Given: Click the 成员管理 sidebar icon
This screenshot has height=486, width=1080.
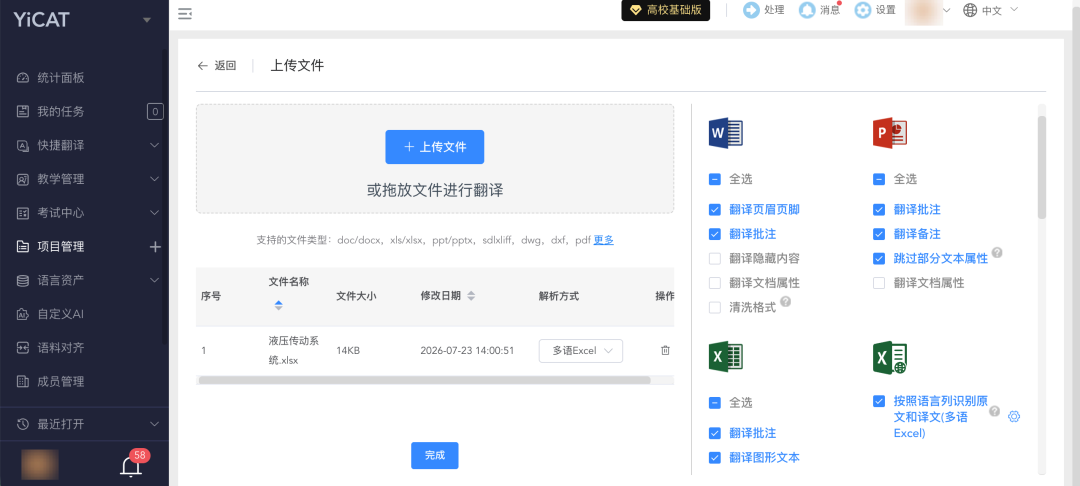Looking at the screenshot, I should pos(23,381).
